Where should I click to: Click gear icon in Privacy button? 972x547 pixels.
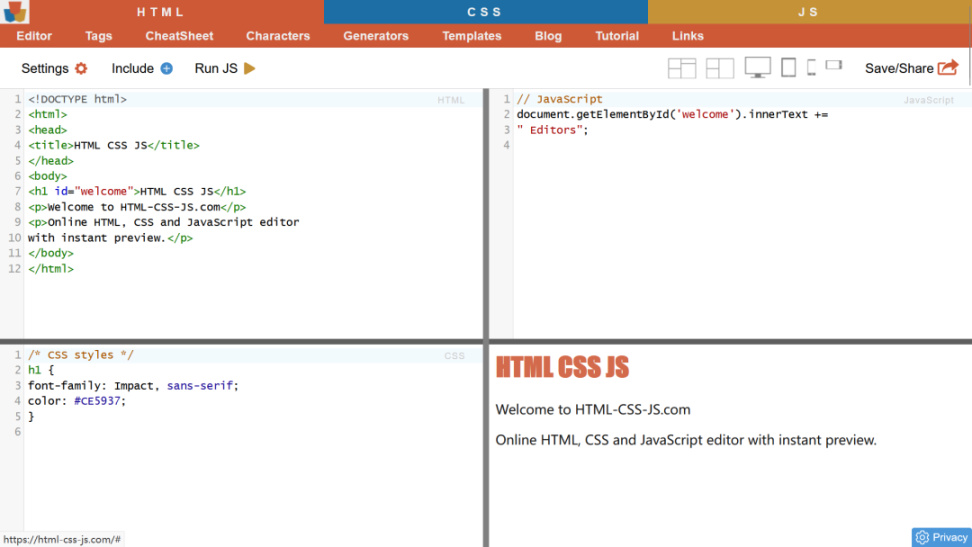[x=922, y=537]
